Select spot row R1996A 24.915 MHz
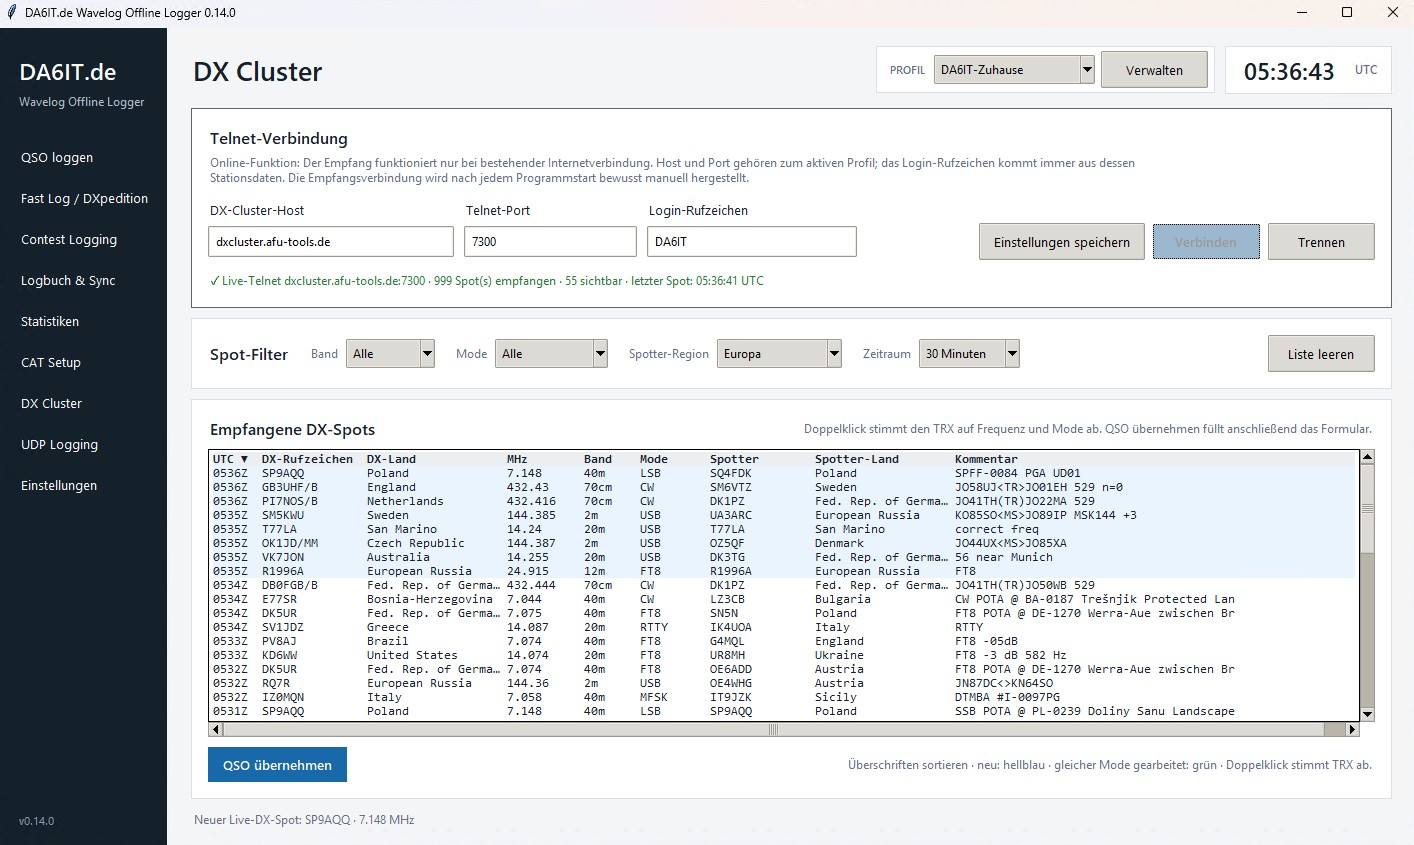Image resolution: width=1414 pixels, height=845 pixels. 783,571
